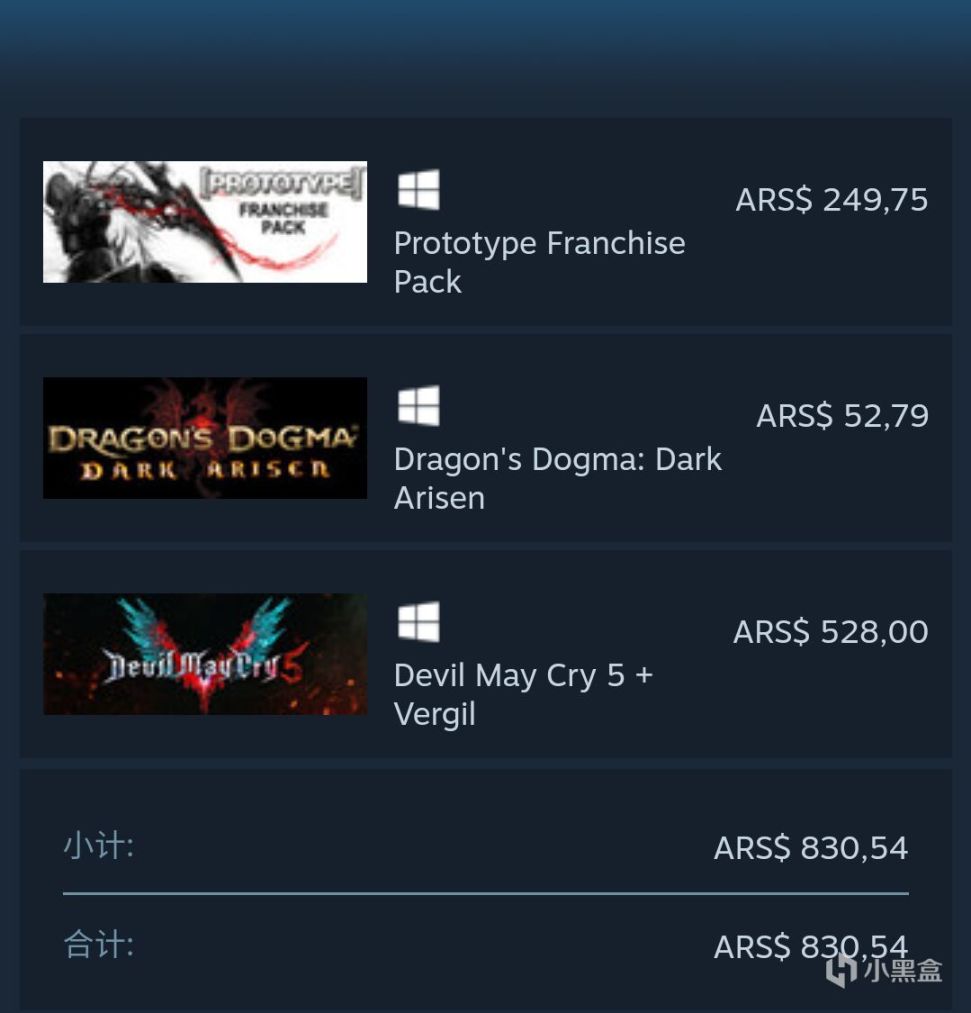Click the 小黑盒 watermark text
Viewport: 971px width, 1013px height.
coord(903,971)
